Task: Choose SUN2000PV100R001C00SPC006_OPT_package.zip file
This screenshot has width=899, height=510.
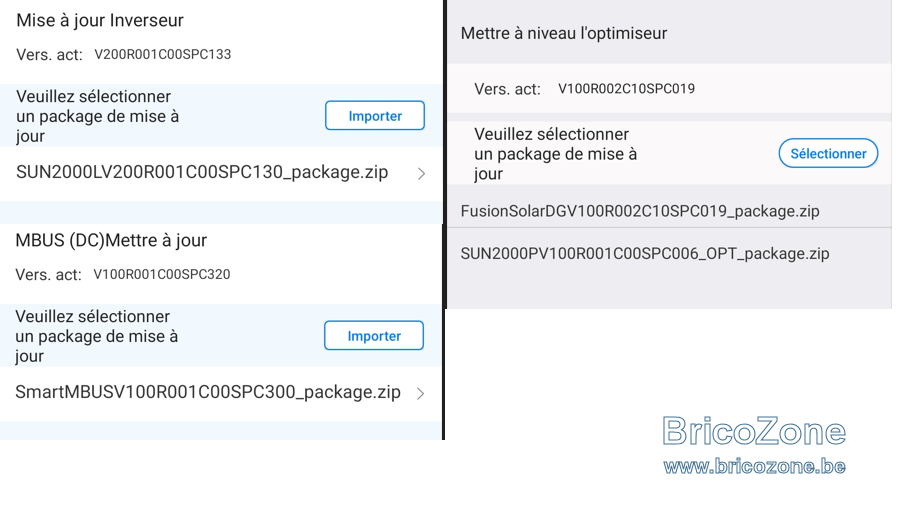Action: (x=669, y=254)
